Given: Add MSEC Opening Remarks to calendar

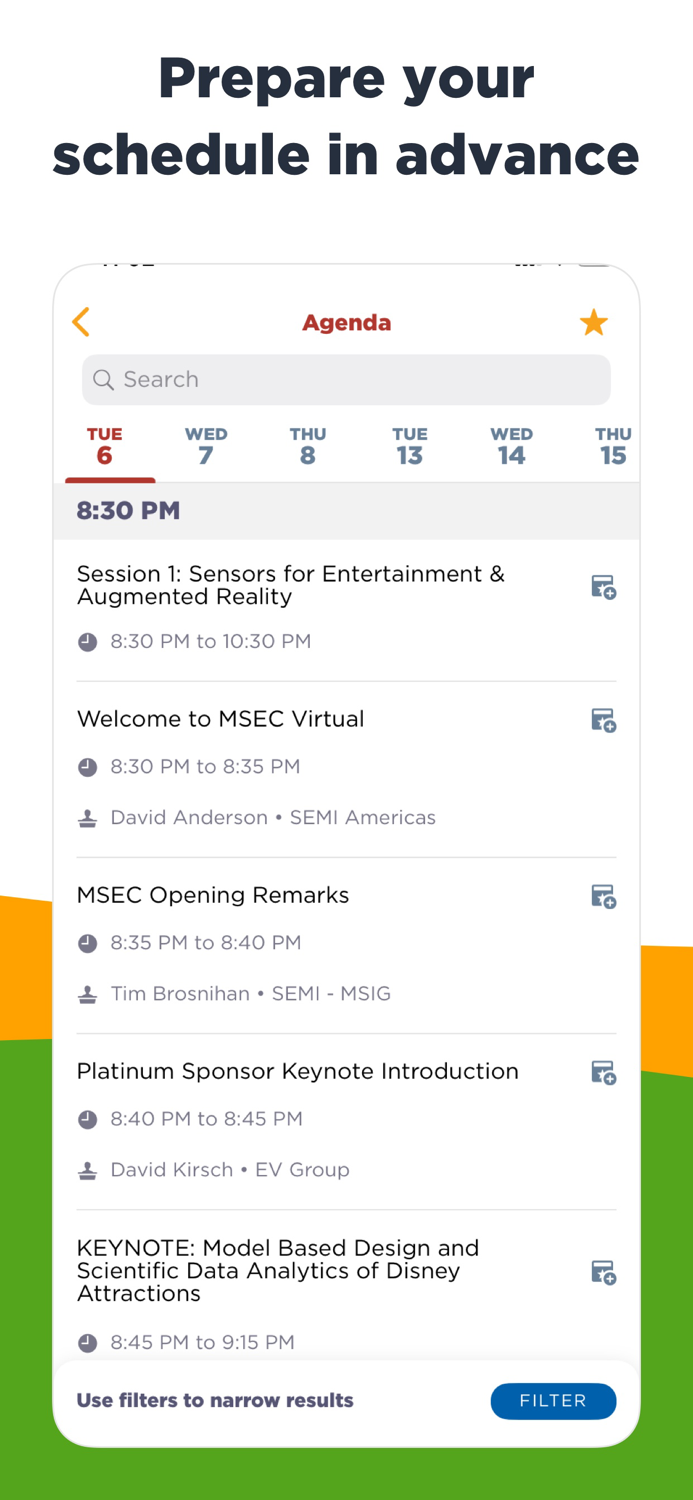Looking at the screenshot, I should pyautogui.click(x=603, y=896).
